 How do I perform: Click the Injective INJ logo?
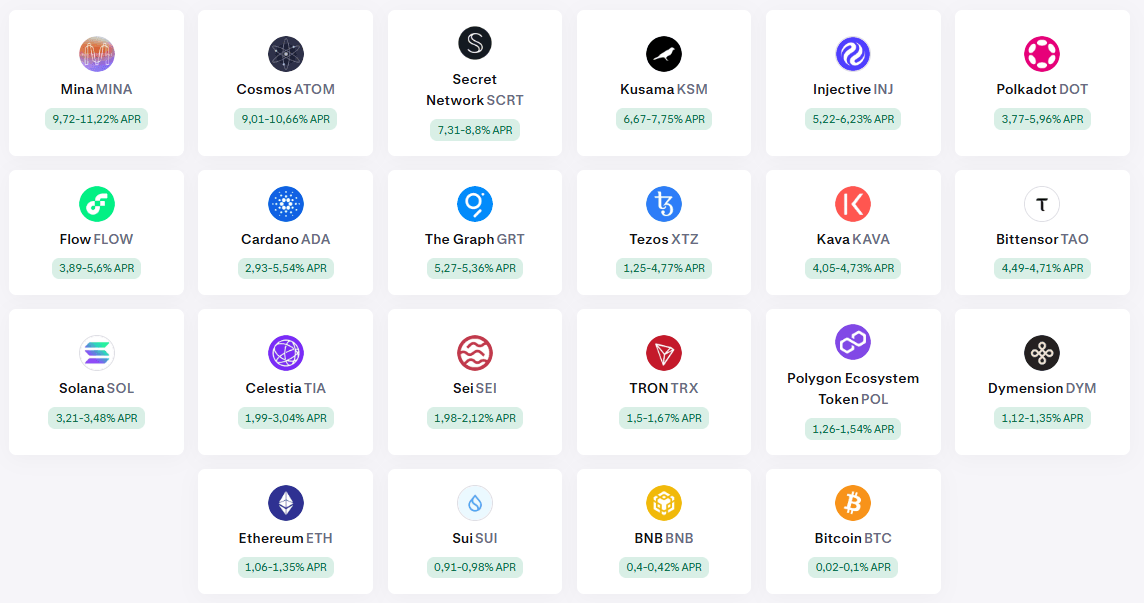point(852,54)
